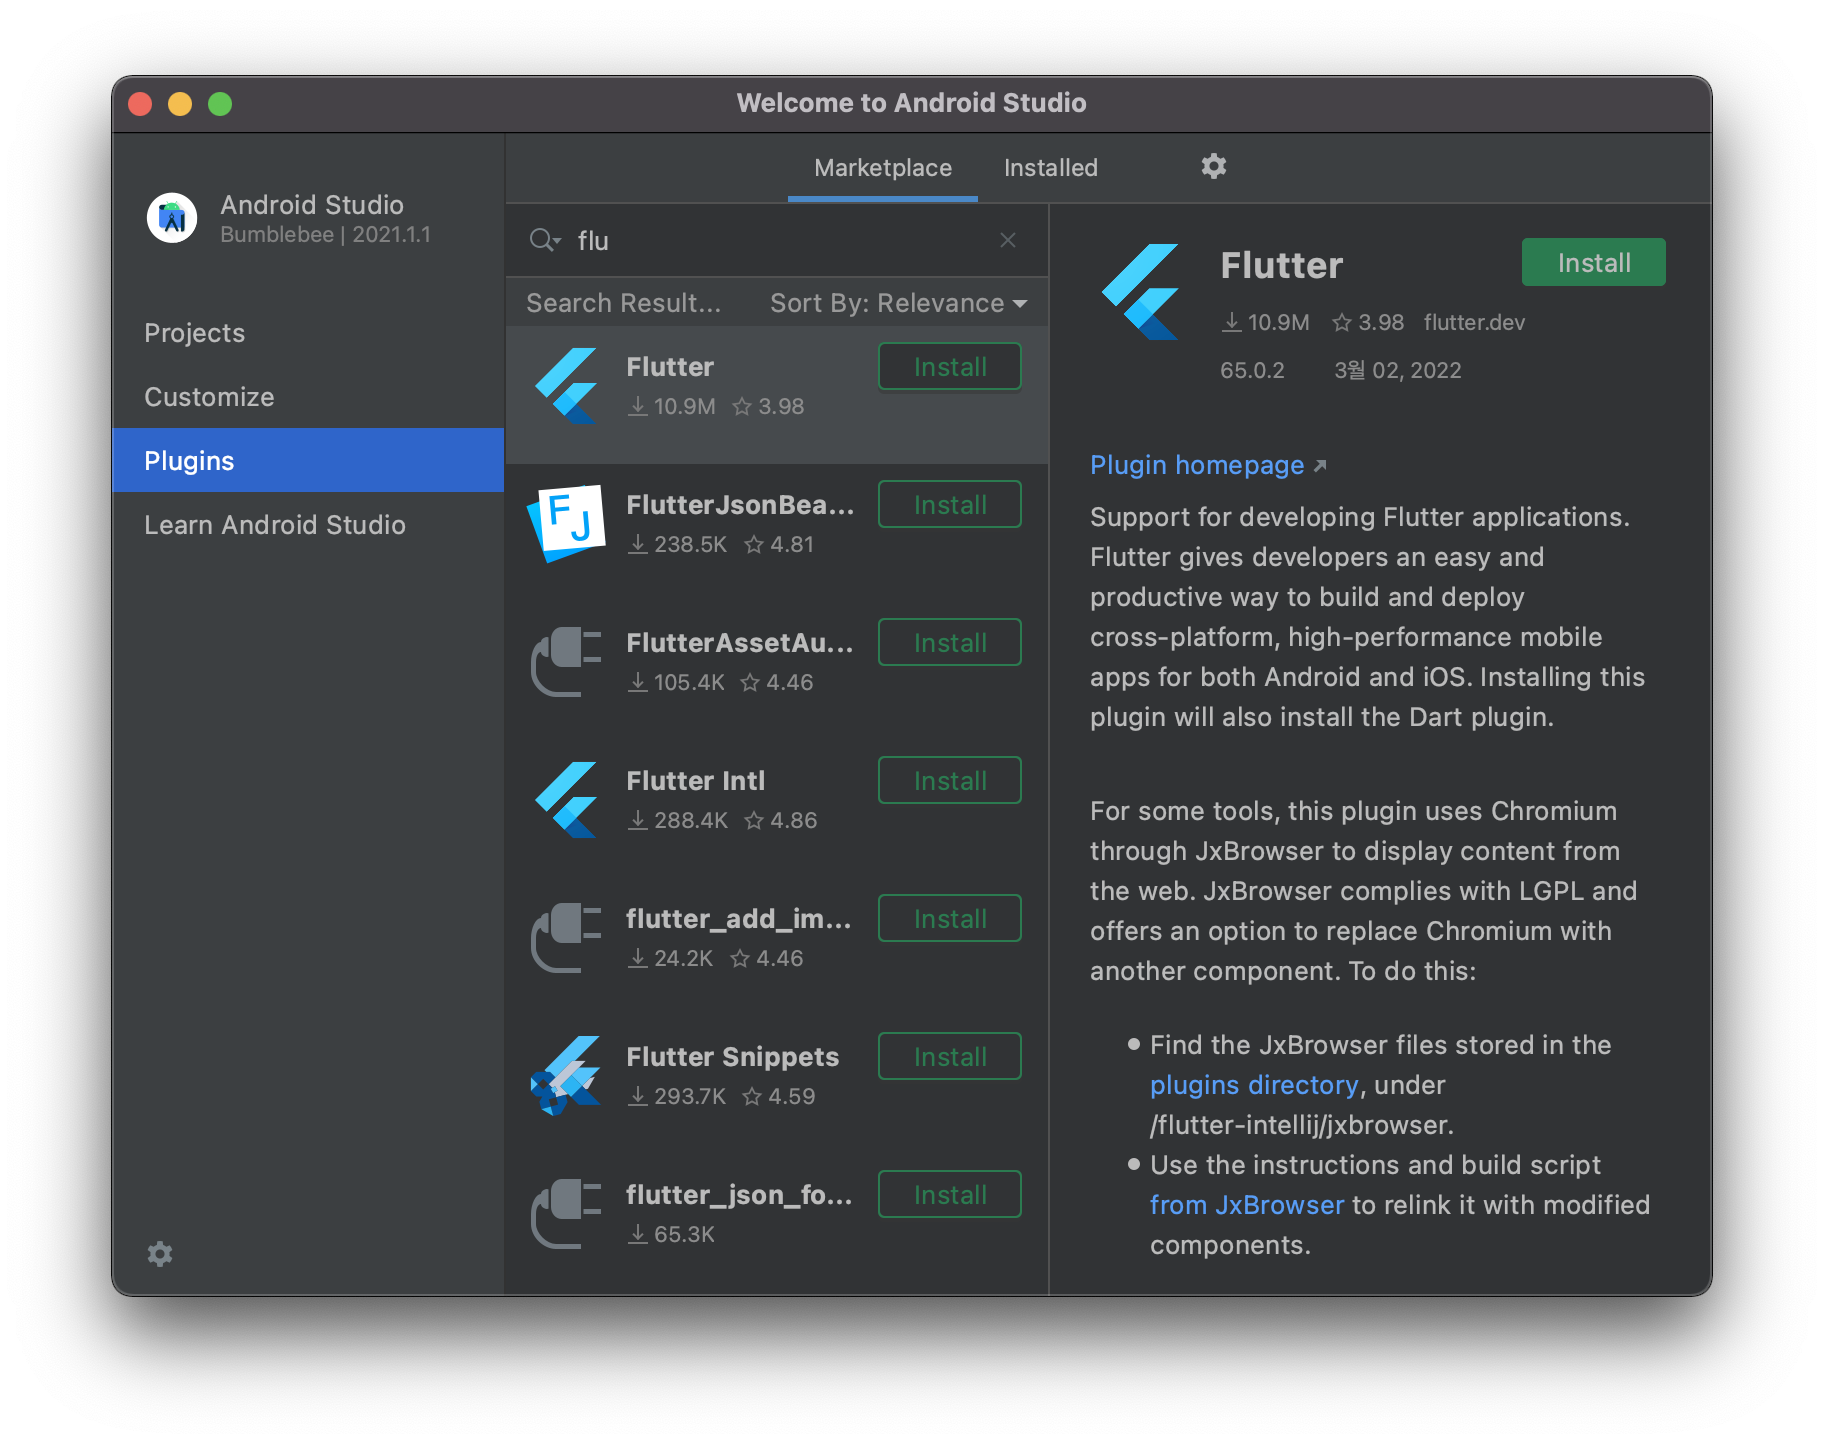Click the flutter_add_im plug icon
Image resolution: width=1824 pixels, height=1444 pixels.
[567, 937]
